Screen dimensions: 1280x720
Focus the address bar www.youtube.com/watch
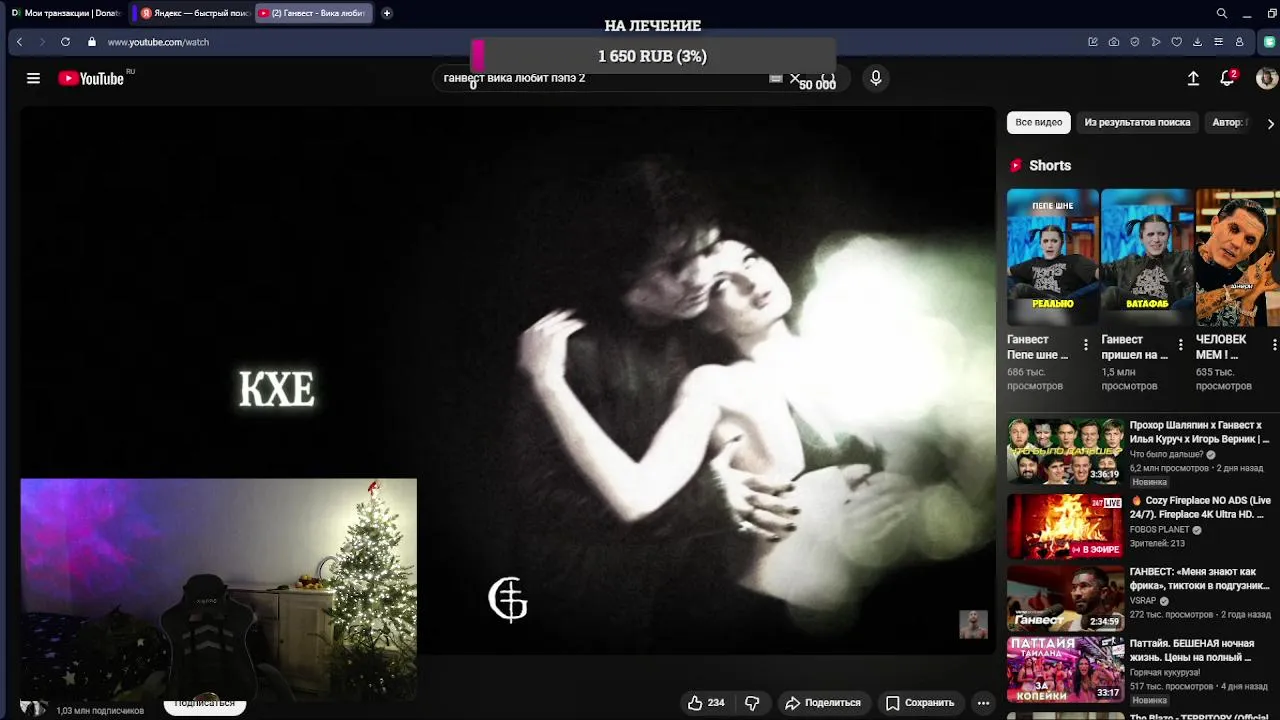158,42
